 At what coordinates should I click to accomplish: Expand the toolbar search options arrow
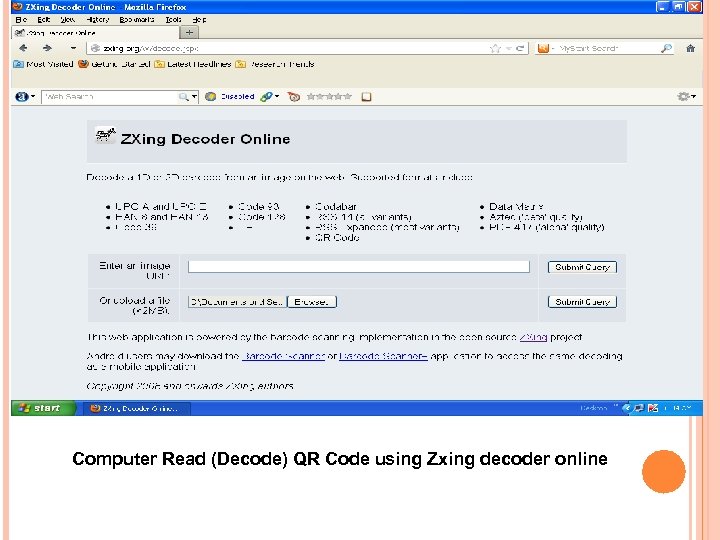point(194,97)
